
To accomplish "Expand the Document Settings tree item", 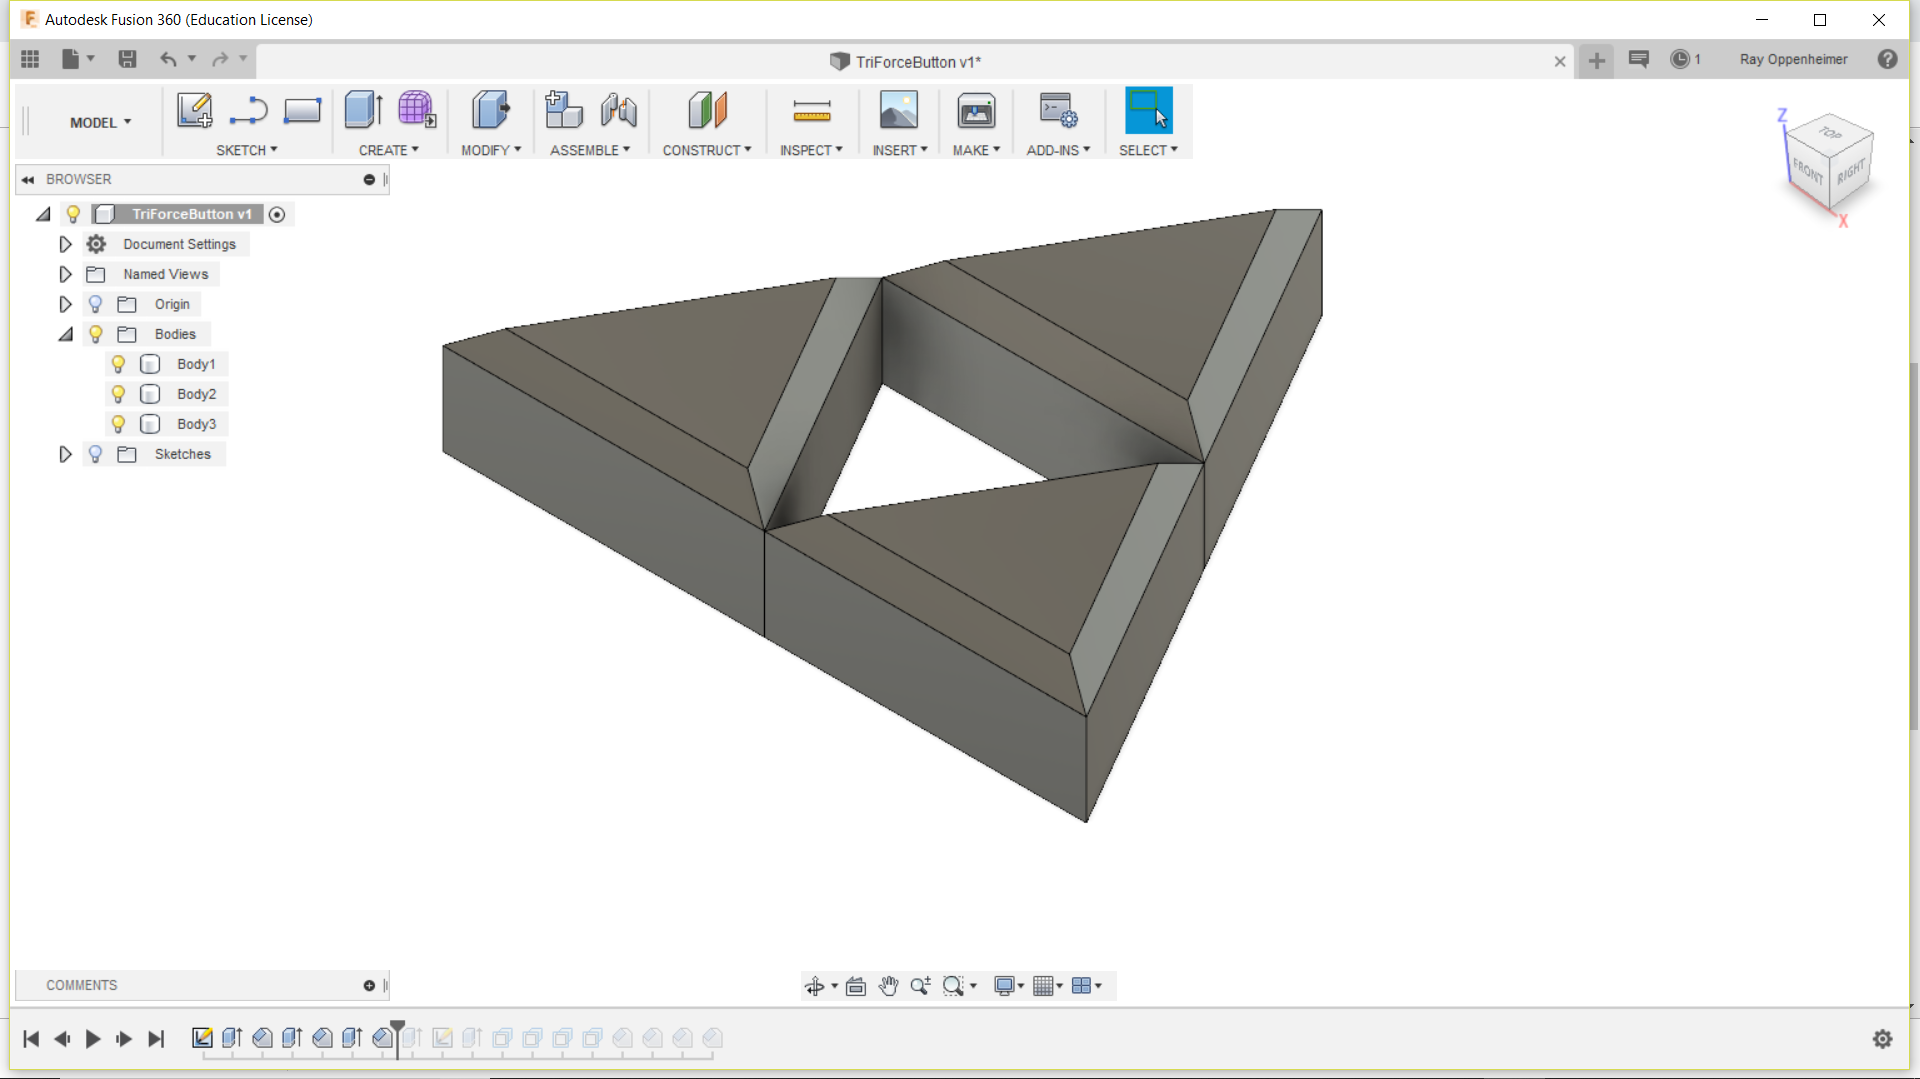I will click(x=65, y=244).
